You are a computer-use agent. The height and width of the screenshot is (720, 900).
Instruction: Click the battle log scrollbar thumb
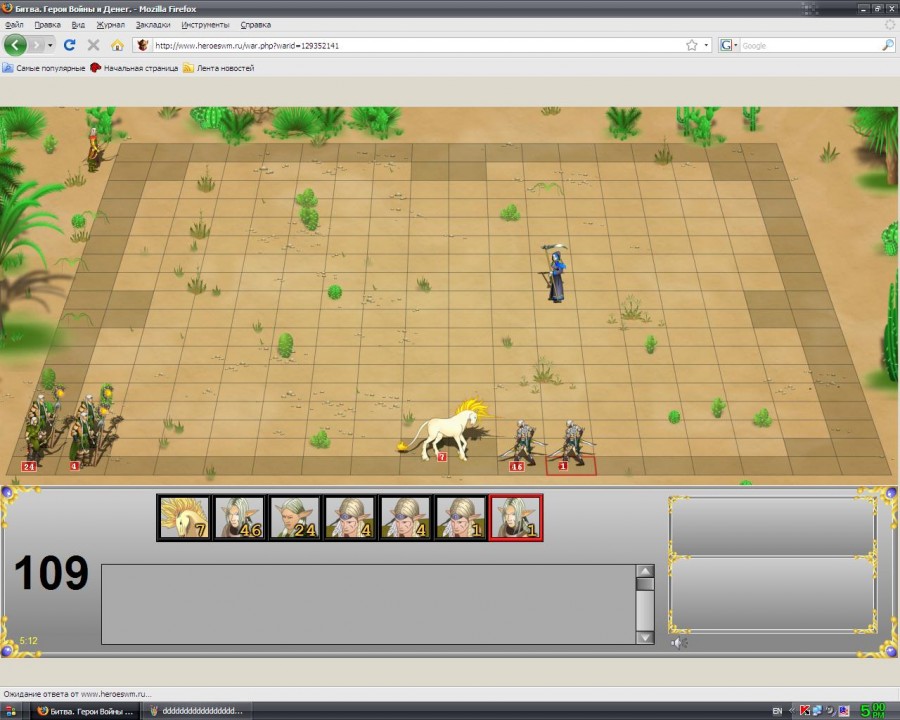click(x=645, y=584)
